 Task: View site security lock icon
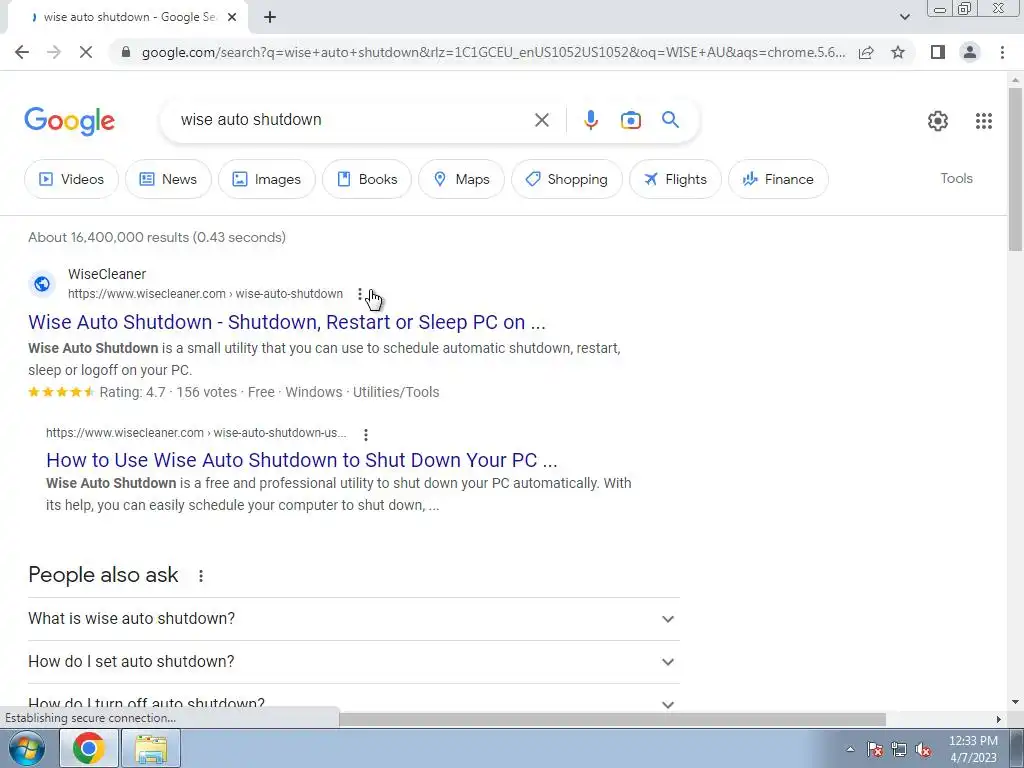tap(126, 52)
